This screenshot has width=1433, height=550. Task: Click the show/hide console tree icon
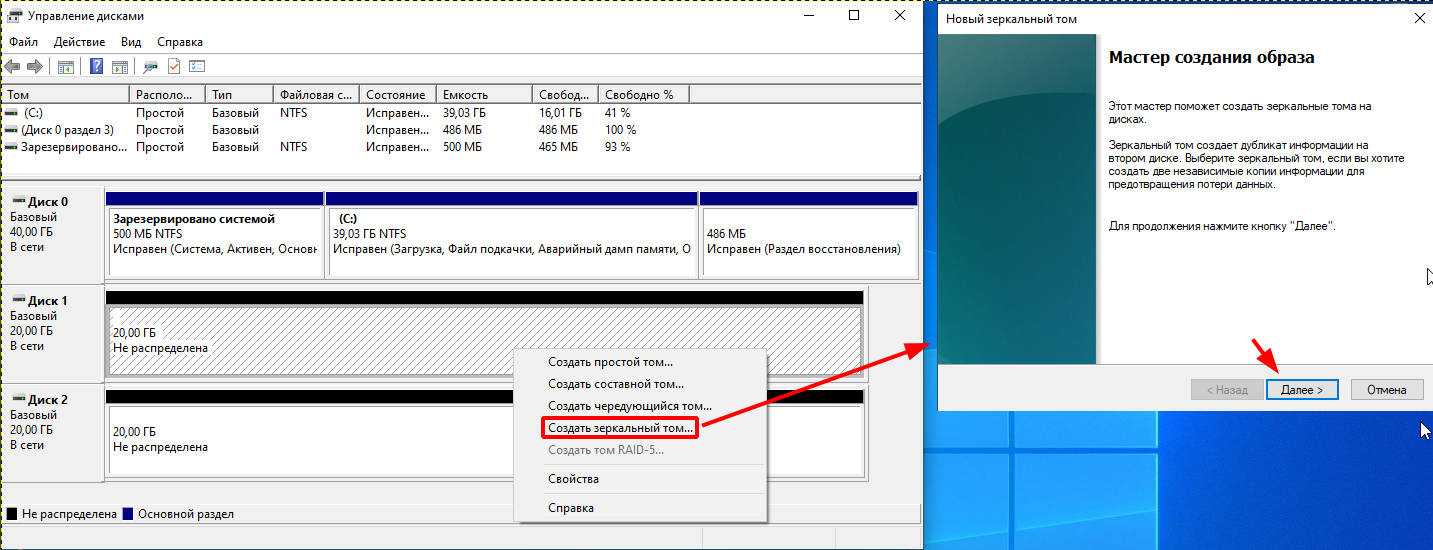(66, 67)
